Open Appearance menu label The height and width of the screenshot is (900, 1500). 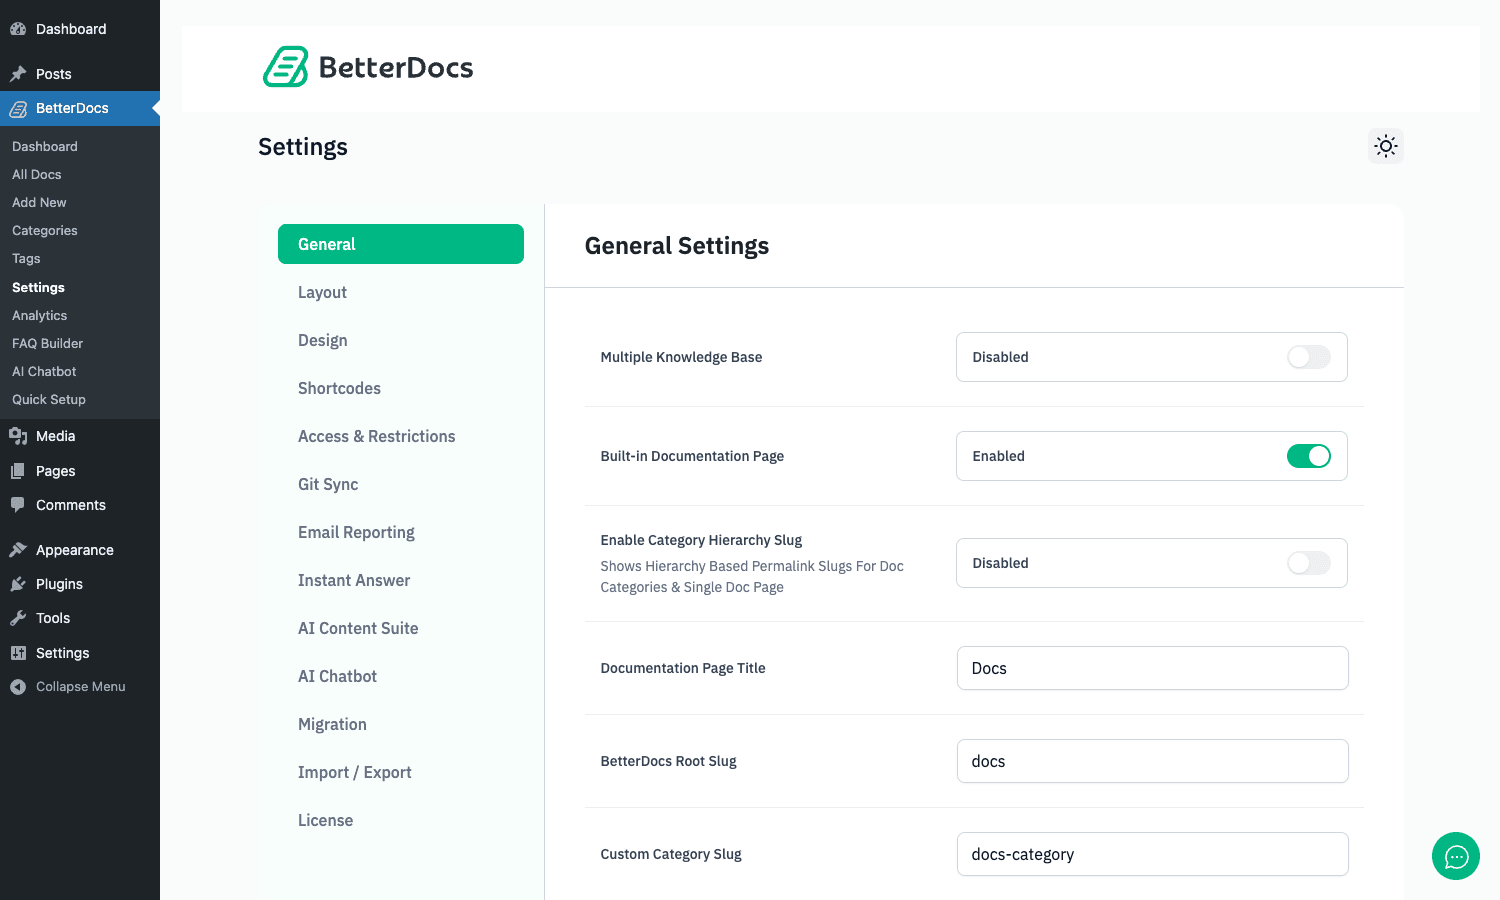[x=75, y=550]
